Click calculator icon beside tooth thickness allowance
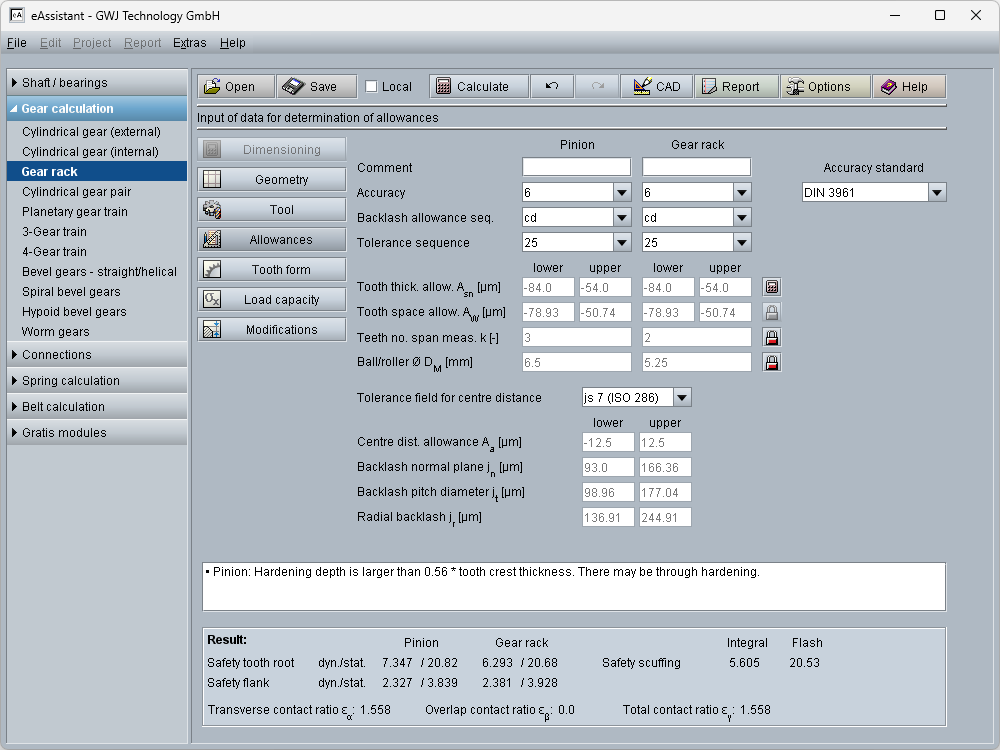The width and height of the screenshot is (1000, 750). pos(771,287)
